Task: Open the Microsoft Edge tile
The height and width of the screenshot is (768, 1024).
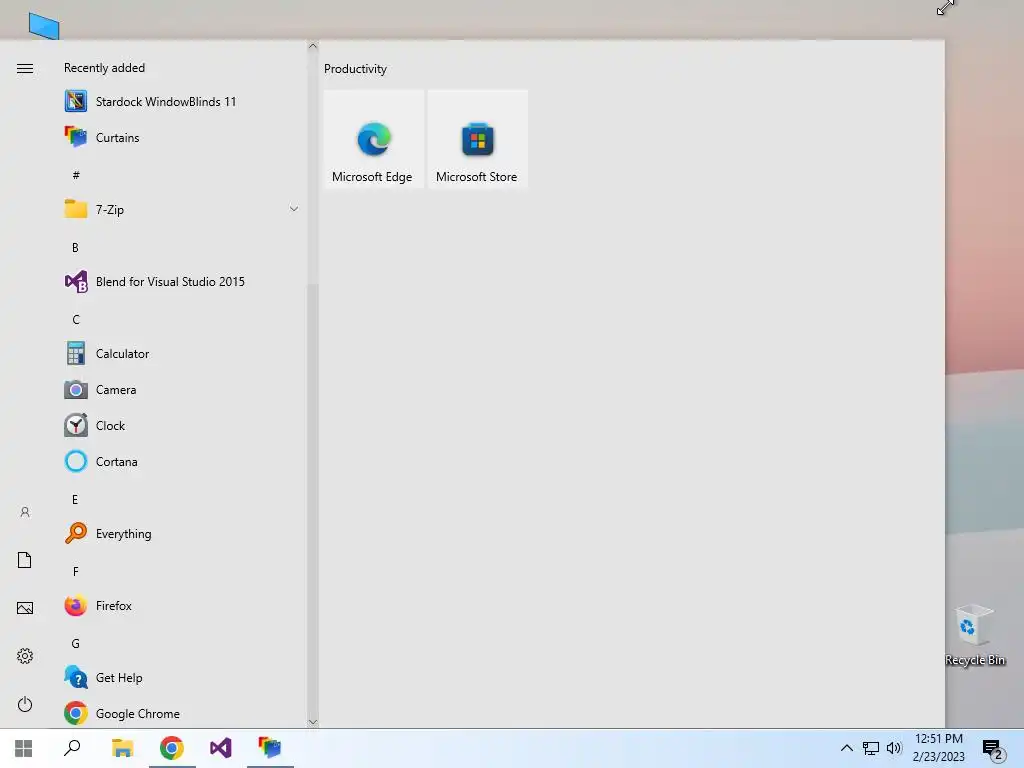Action: 374,139
